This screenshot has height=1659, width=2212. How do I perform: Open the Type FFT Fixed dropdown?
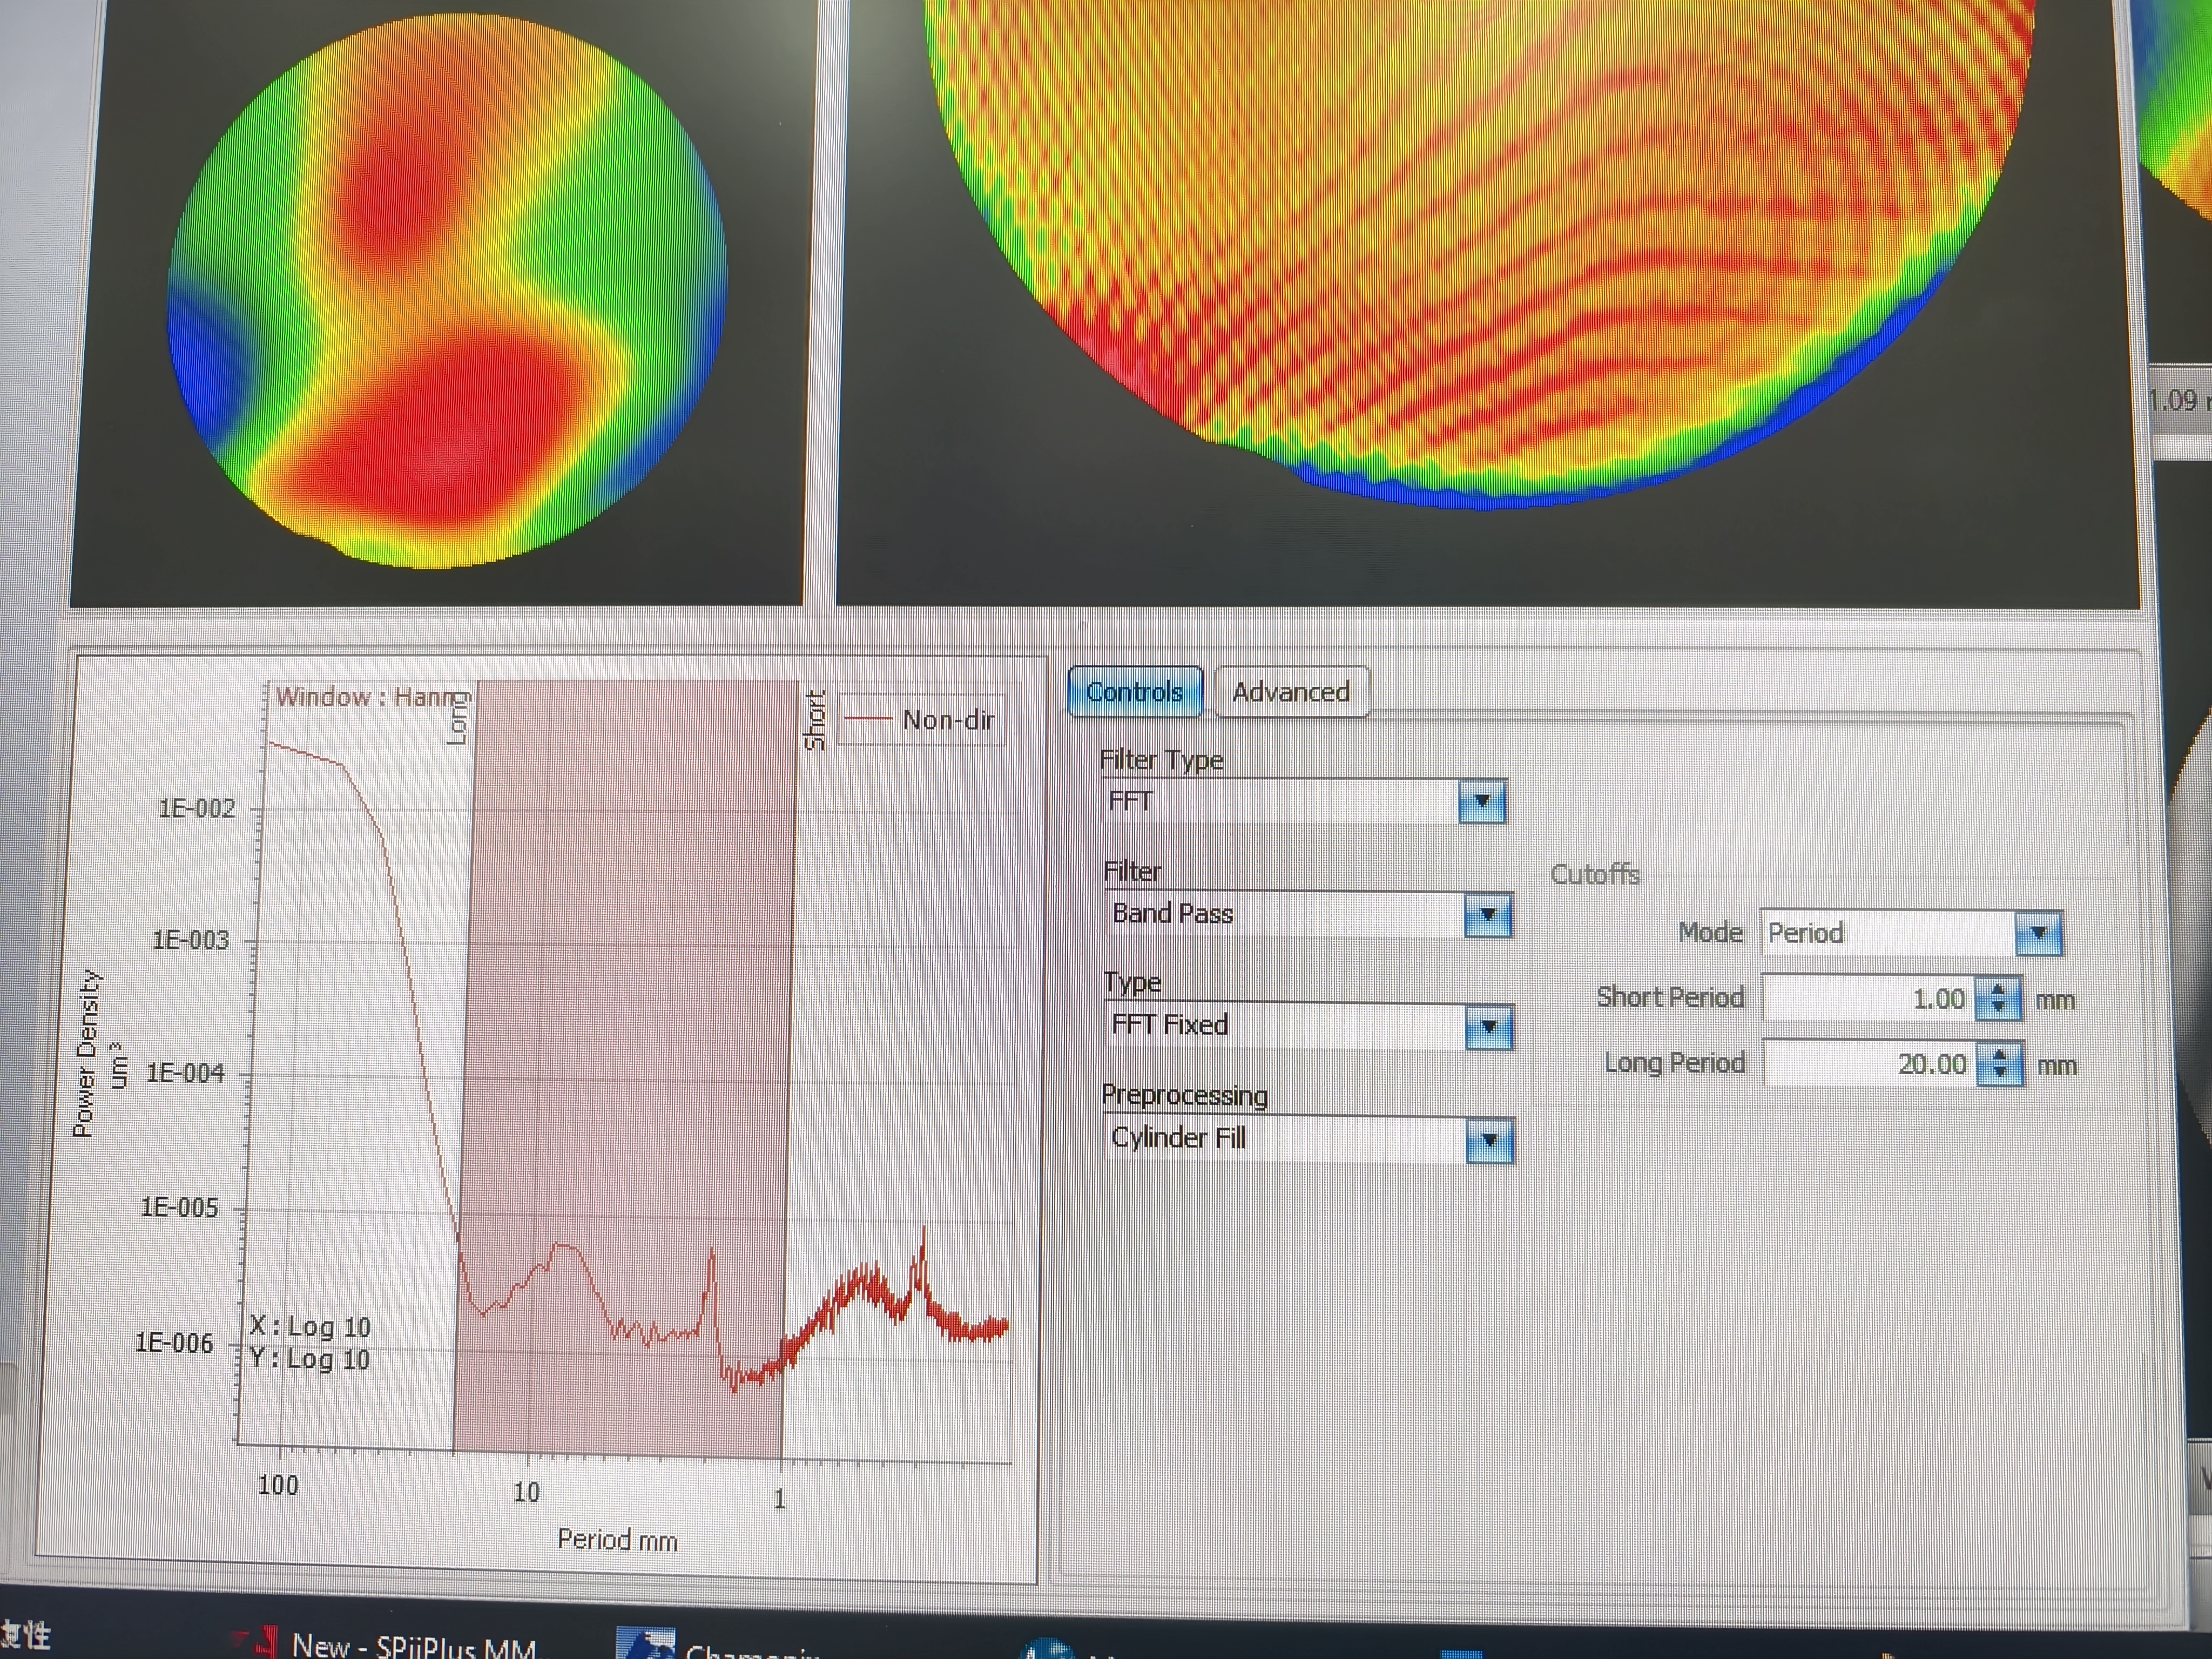1489,1027
